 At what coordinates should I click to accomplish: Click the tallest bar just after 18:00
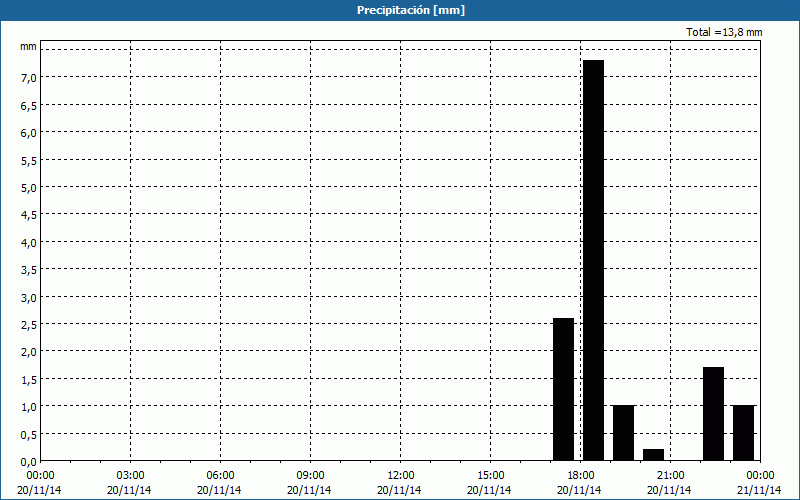coord(593,260)
